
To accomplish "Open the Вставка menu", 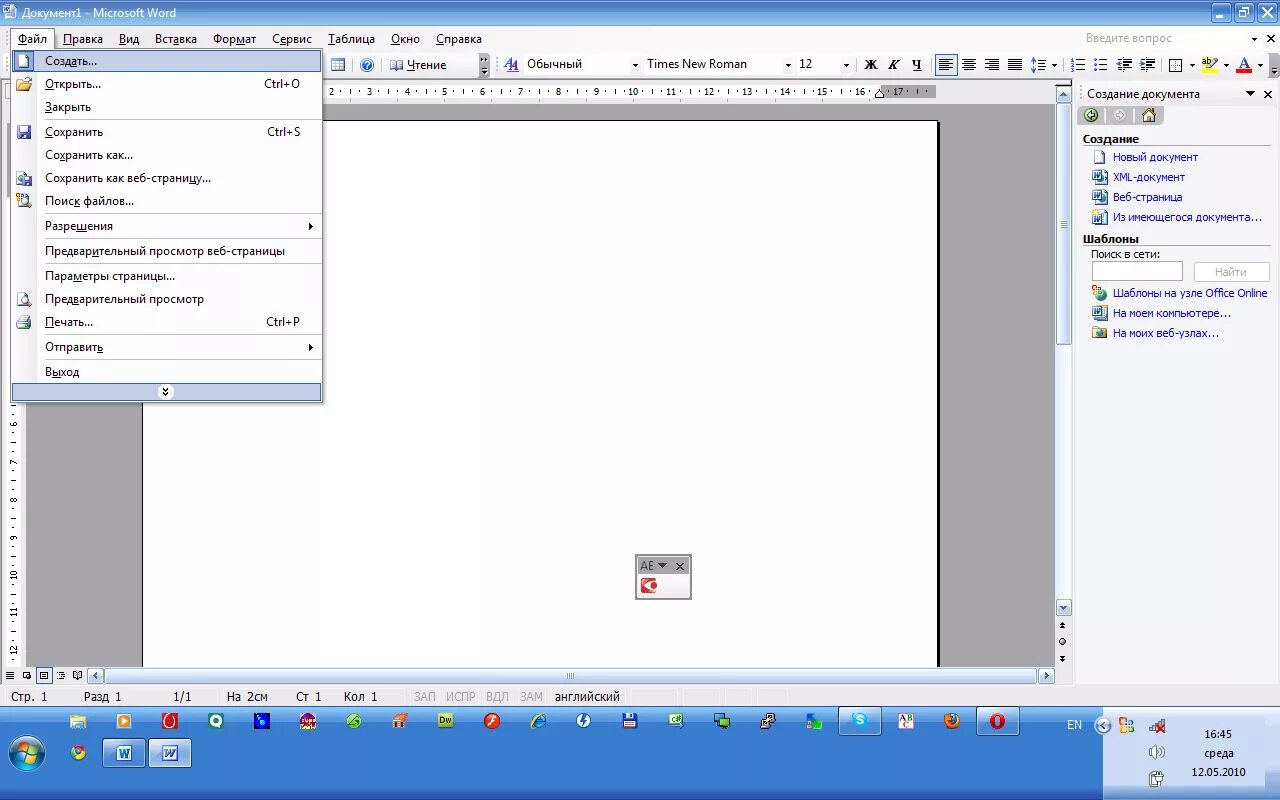I will [x=176, y=39].
